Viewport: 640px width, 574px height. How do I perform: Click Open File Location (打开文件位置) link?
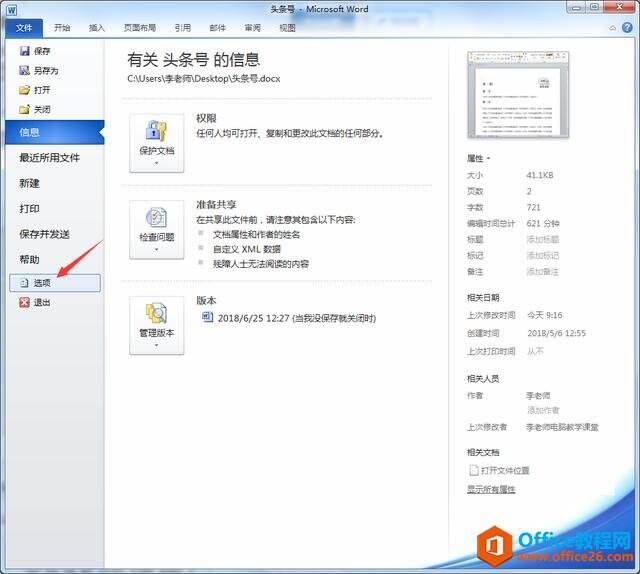click(500, 470)
